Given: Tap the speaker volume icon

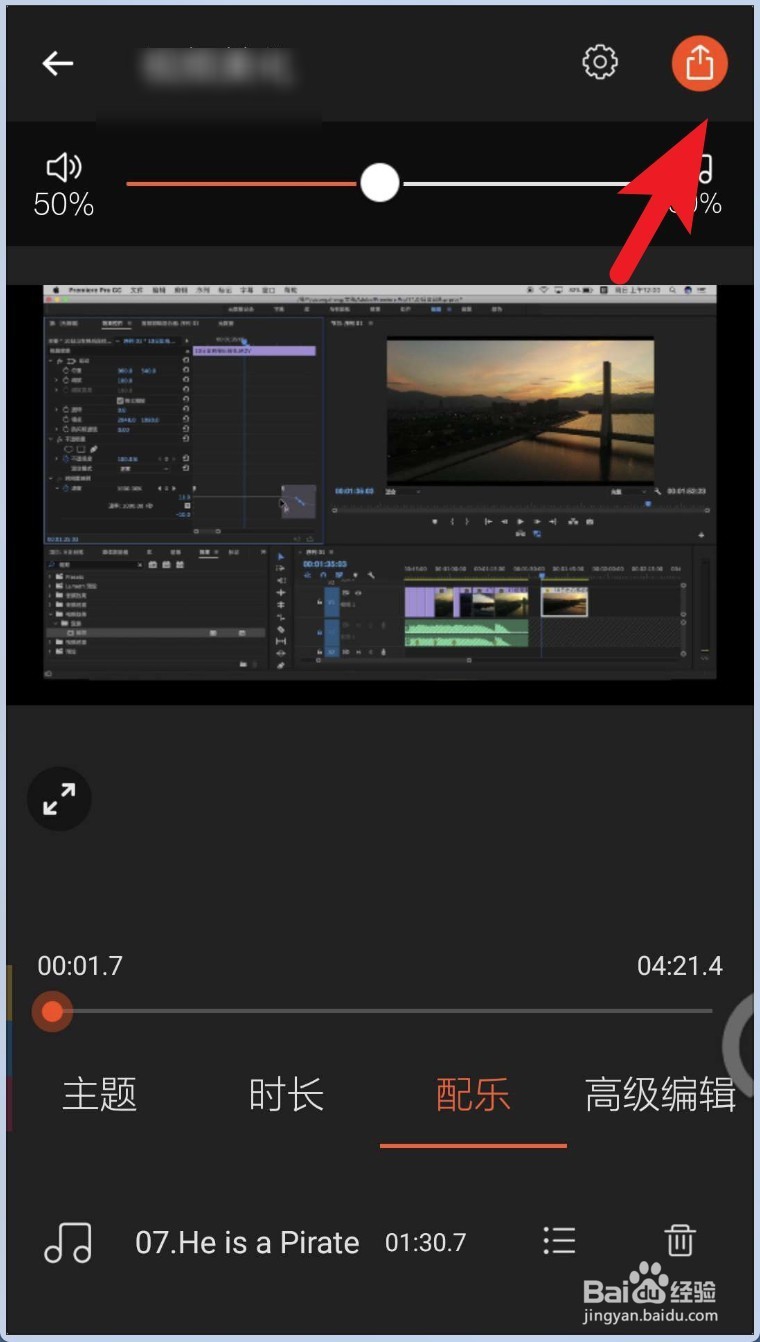Looking at the screenshot, I should [64, 167].
